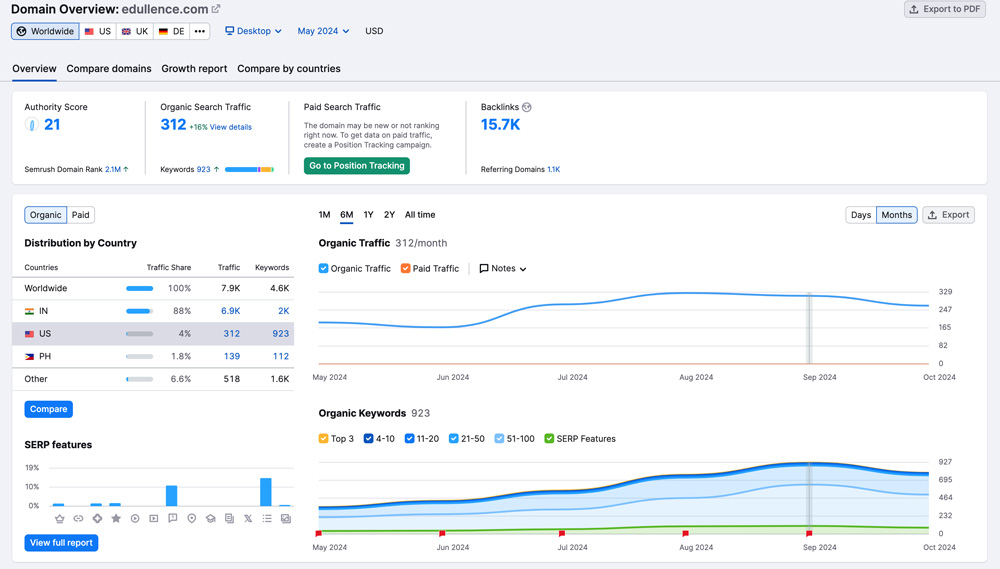Click Semrush Domain Rank up arrow
Screen dimensions: 1000x569
click(x=126, y=169)
